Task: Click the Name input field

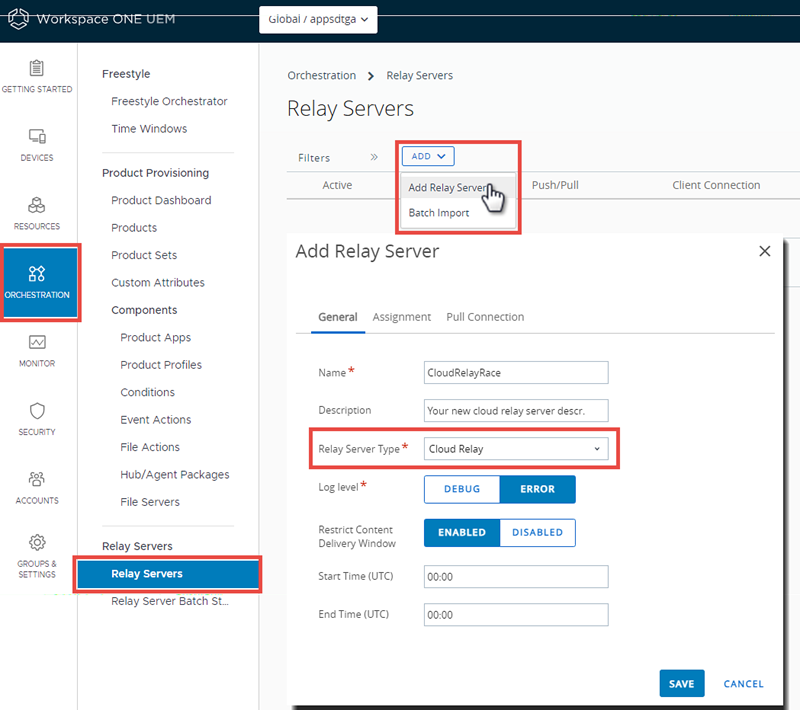Action: [x=516, y=372]
